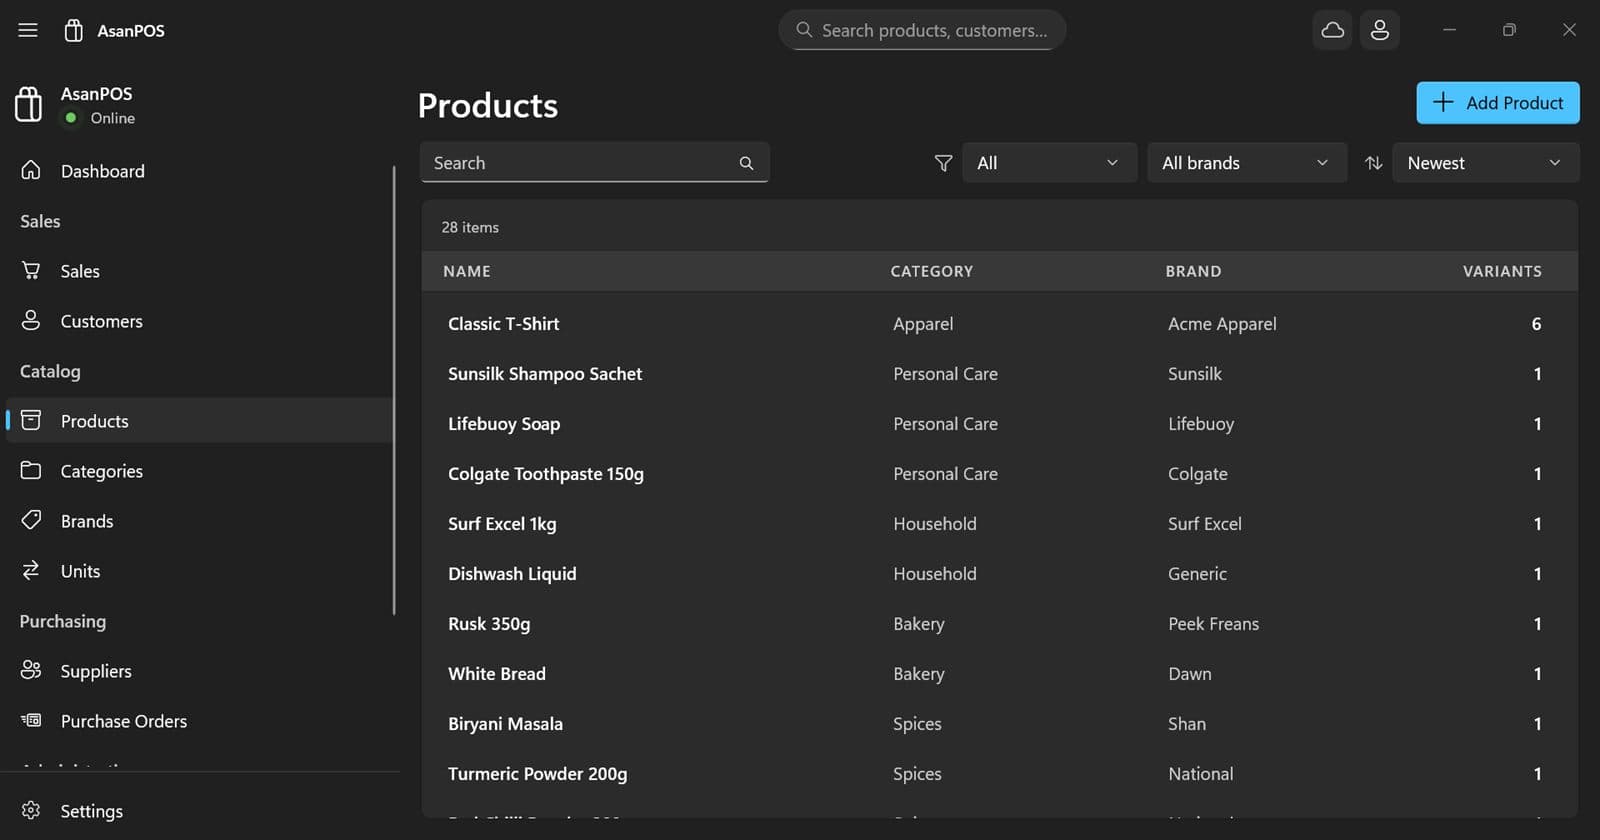
Task: Select Sunsilk Shampoo Sachet product
Action: (x=1000, y=374)
